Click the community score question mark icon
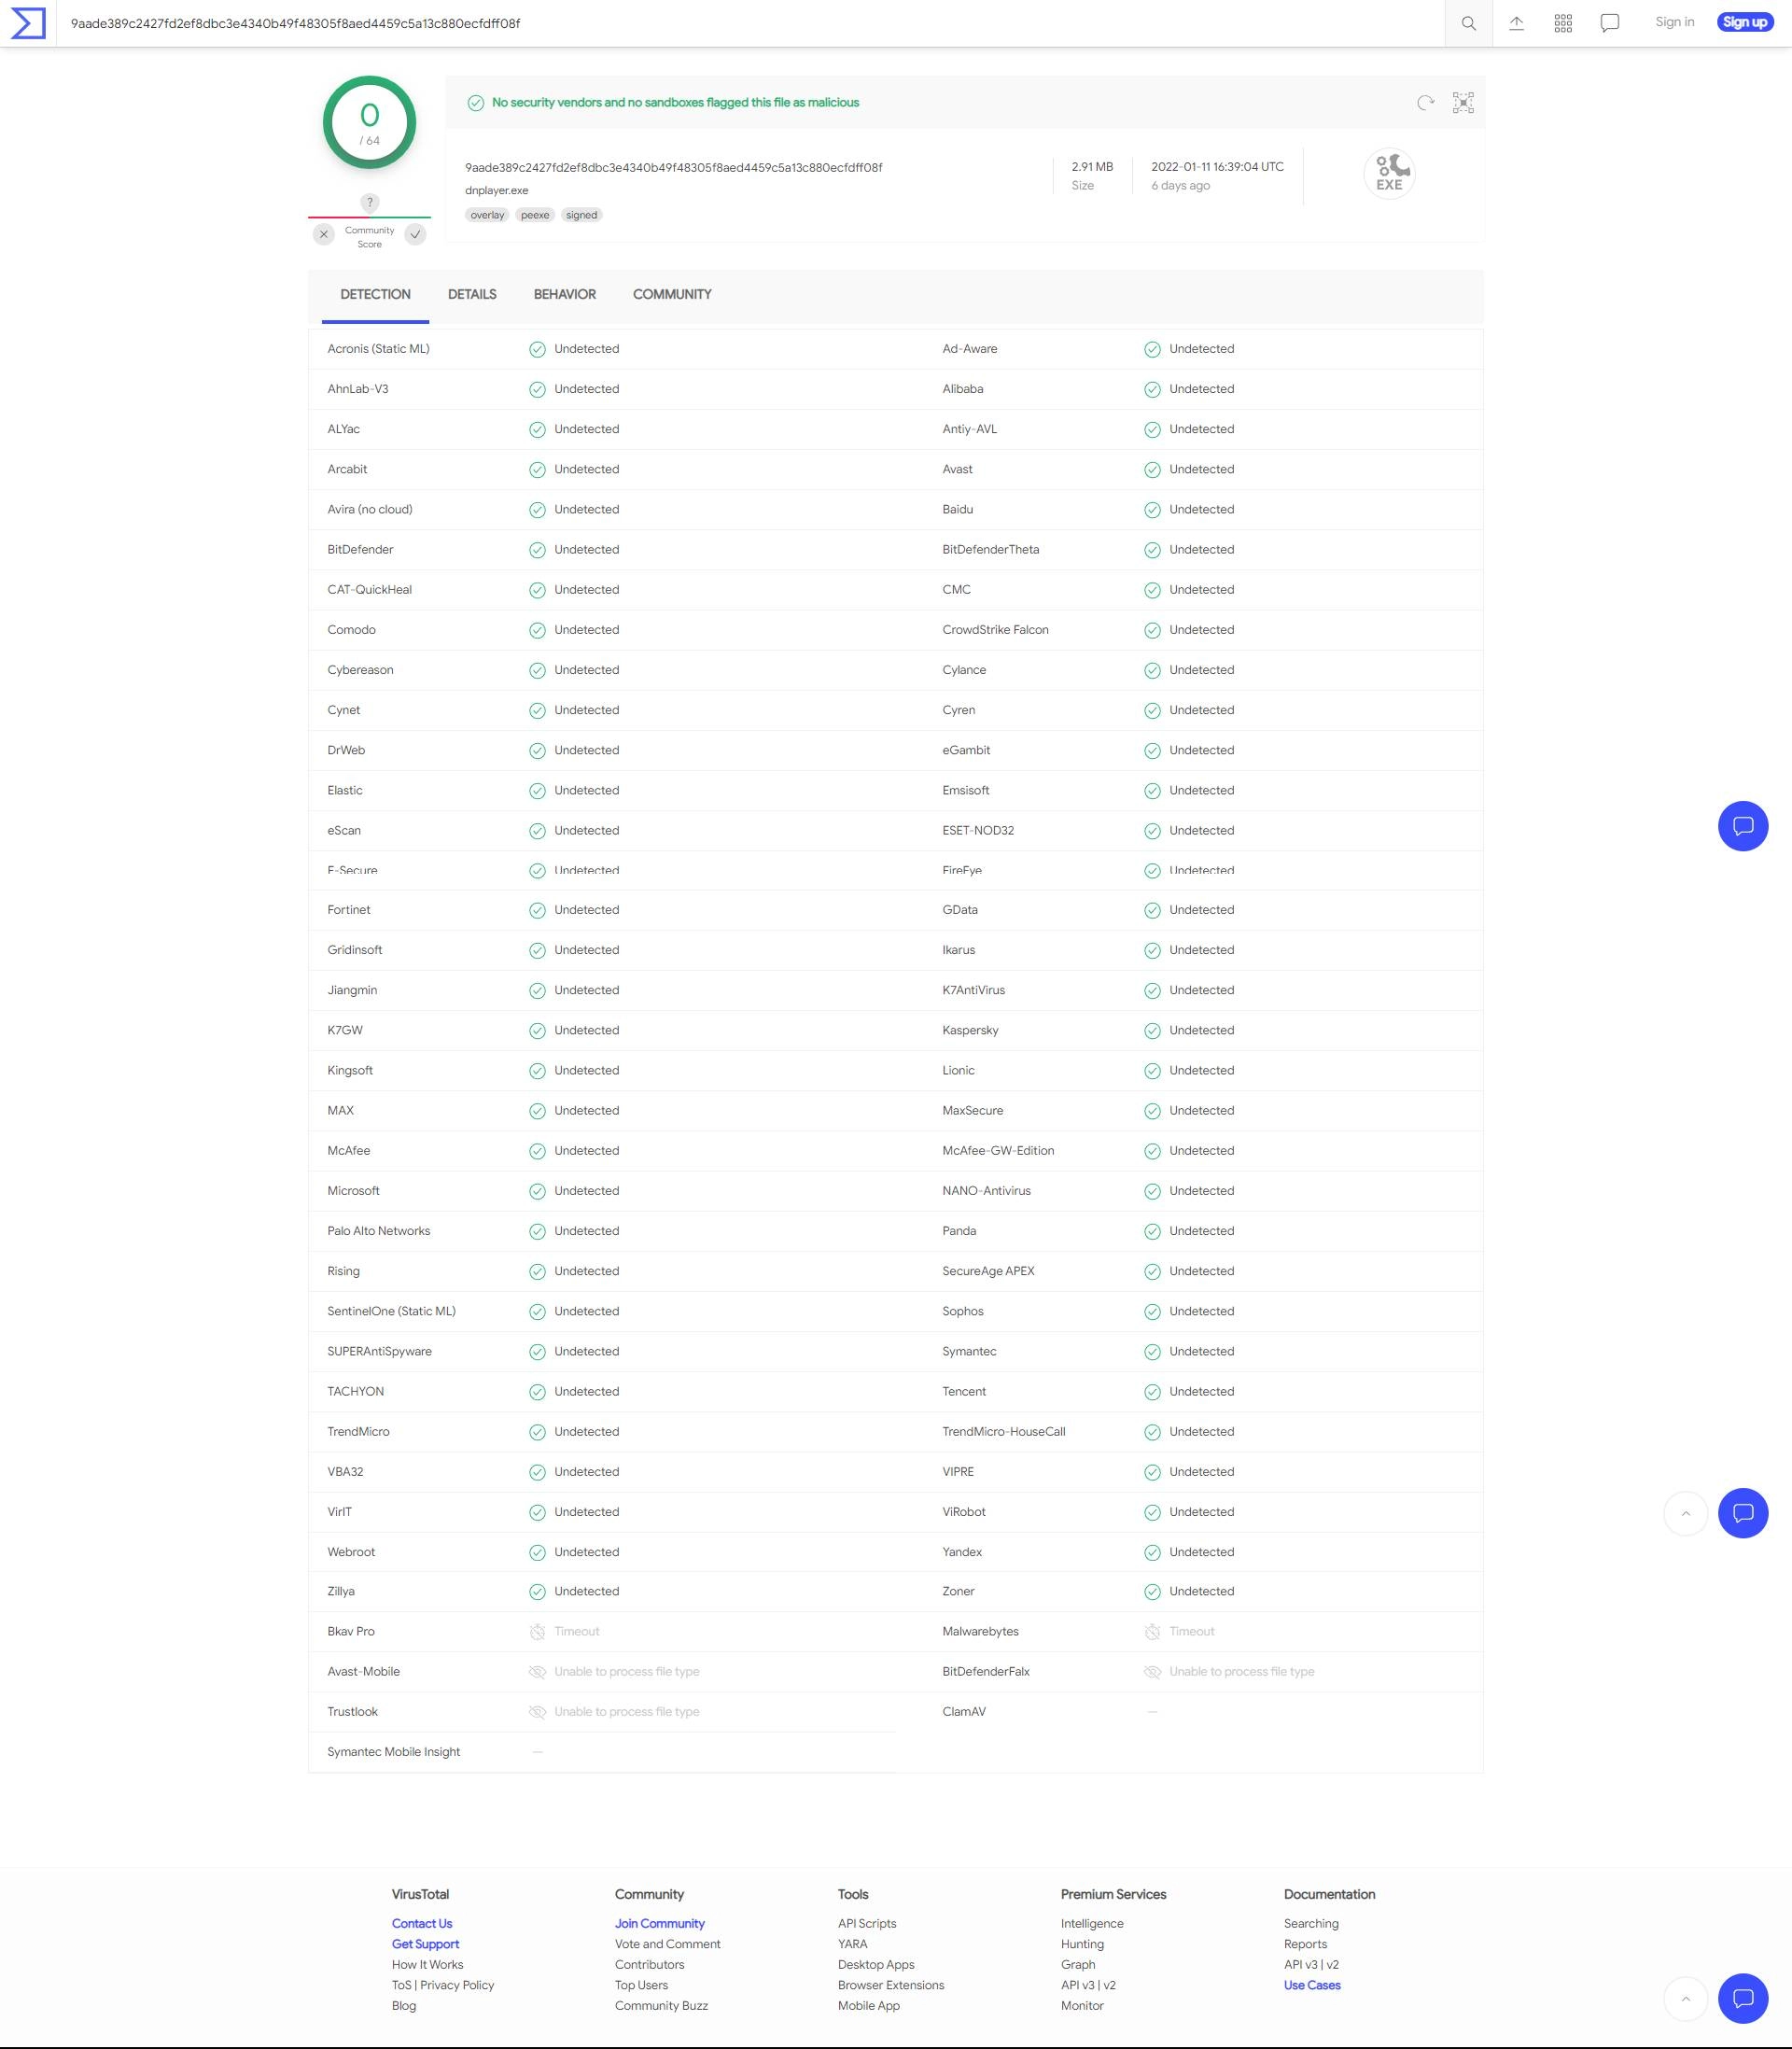This screenshot has height=2049, width=1792. [370, 202]
